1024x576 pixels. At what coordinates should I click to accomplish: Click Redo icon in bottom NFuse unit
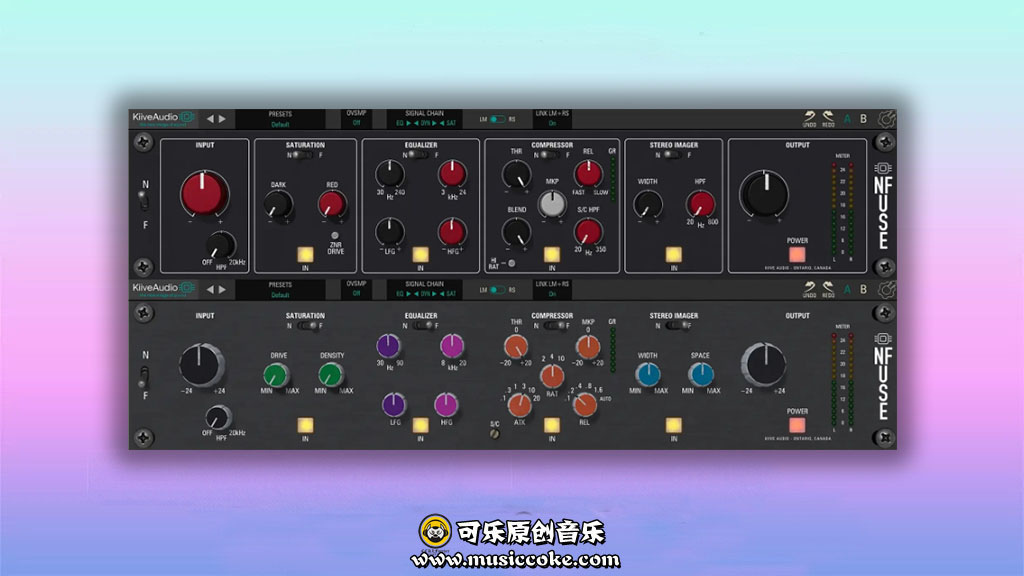(x=828, y=289)
